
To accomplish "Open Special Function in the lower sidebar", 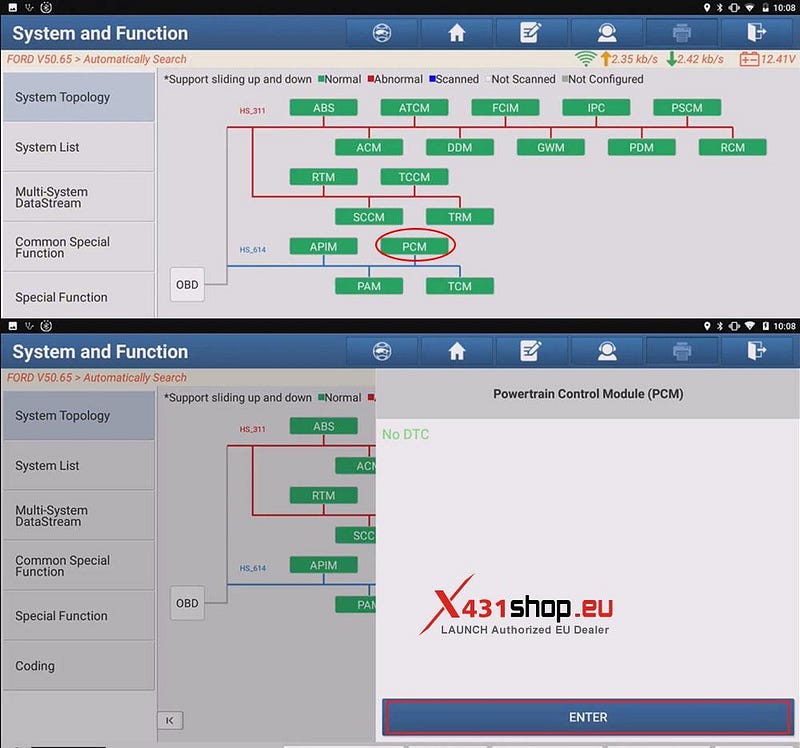I will (79, 615).
